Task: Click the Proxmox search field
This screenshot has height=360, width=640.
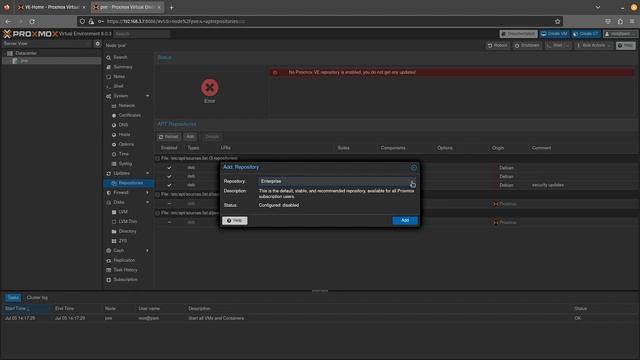Action: pyautogui.click(x=141, y=34)
